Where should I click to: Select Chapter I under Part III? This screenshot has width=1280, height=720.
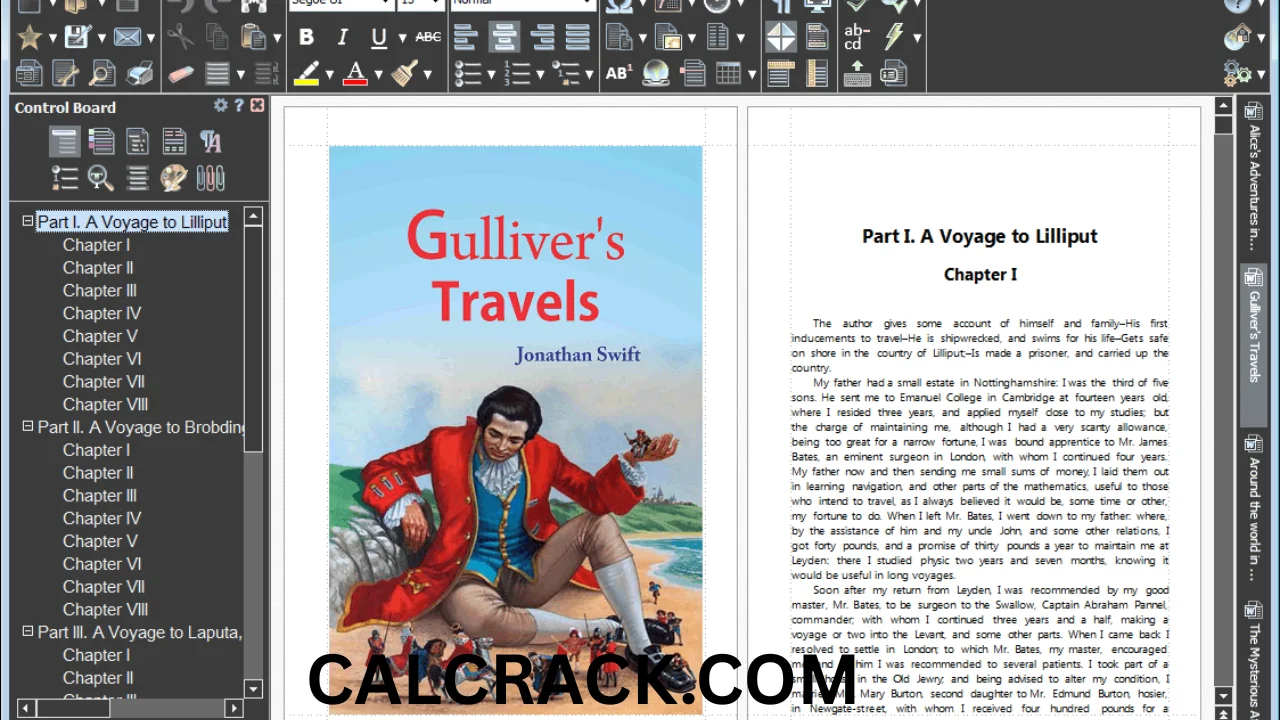96,655
